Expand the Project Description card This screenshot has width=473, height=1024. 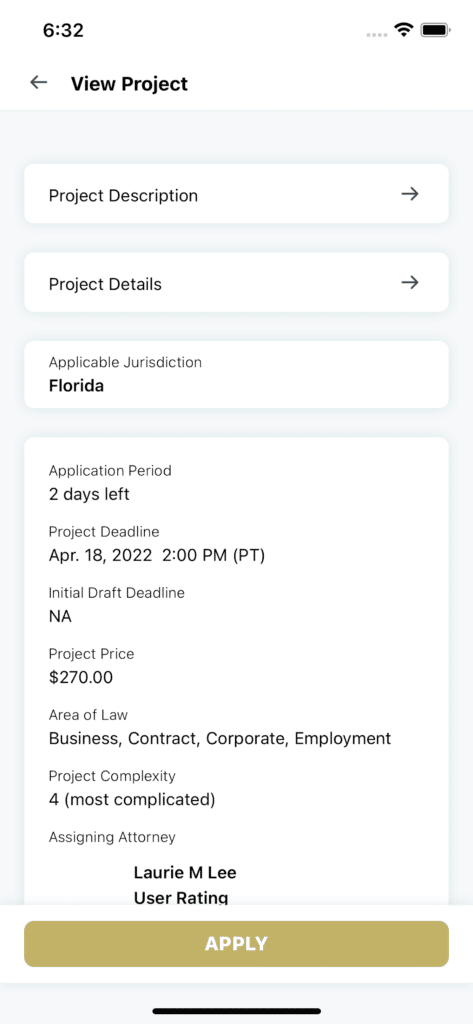(236, 194)
